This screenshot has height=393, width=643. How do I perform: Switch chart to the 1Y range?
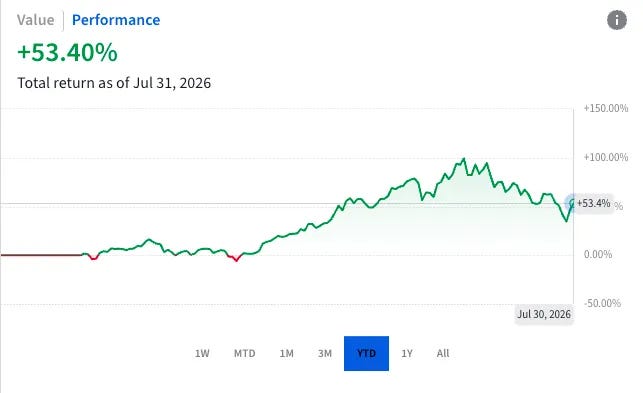click(x=407, y=353)
